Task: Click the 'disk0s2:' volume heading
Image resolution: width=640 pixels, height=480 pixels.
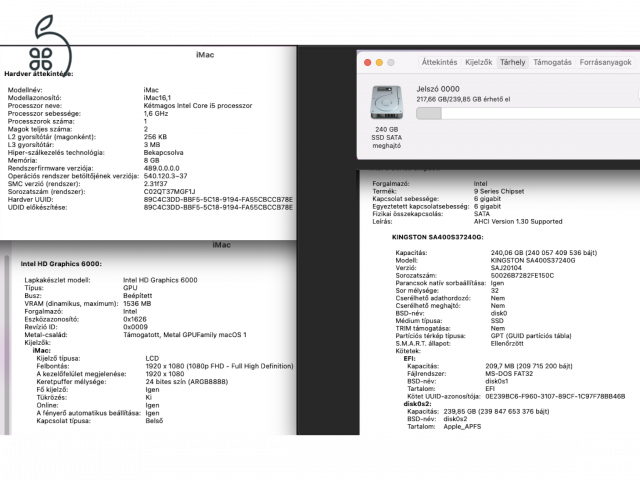Action: [417, 404]
